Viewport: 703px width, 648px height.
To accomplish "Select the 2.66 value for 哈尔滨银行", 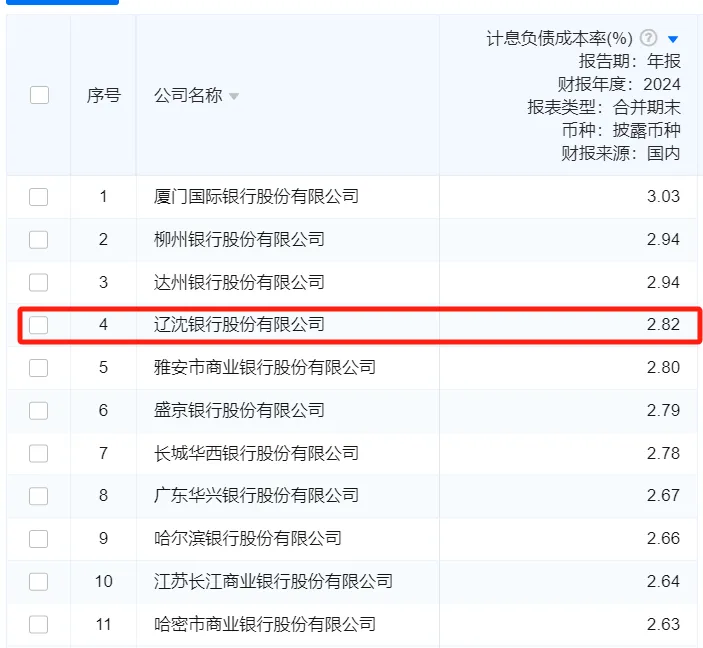I will (663, 538).
